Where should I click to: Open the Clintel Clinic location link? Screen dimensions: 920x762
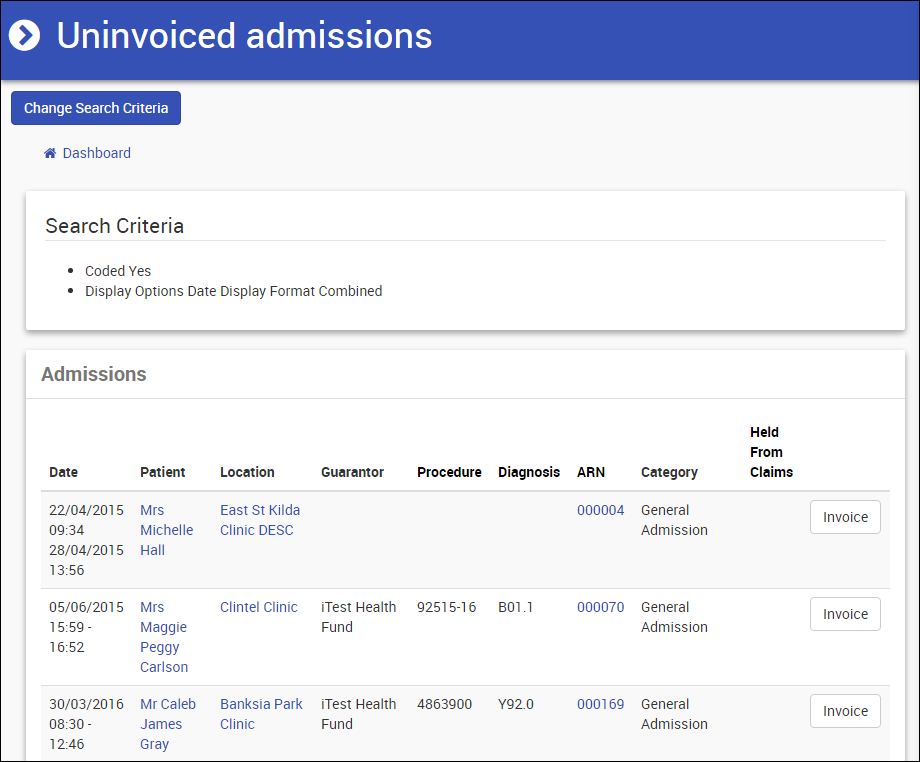point(259,607)
